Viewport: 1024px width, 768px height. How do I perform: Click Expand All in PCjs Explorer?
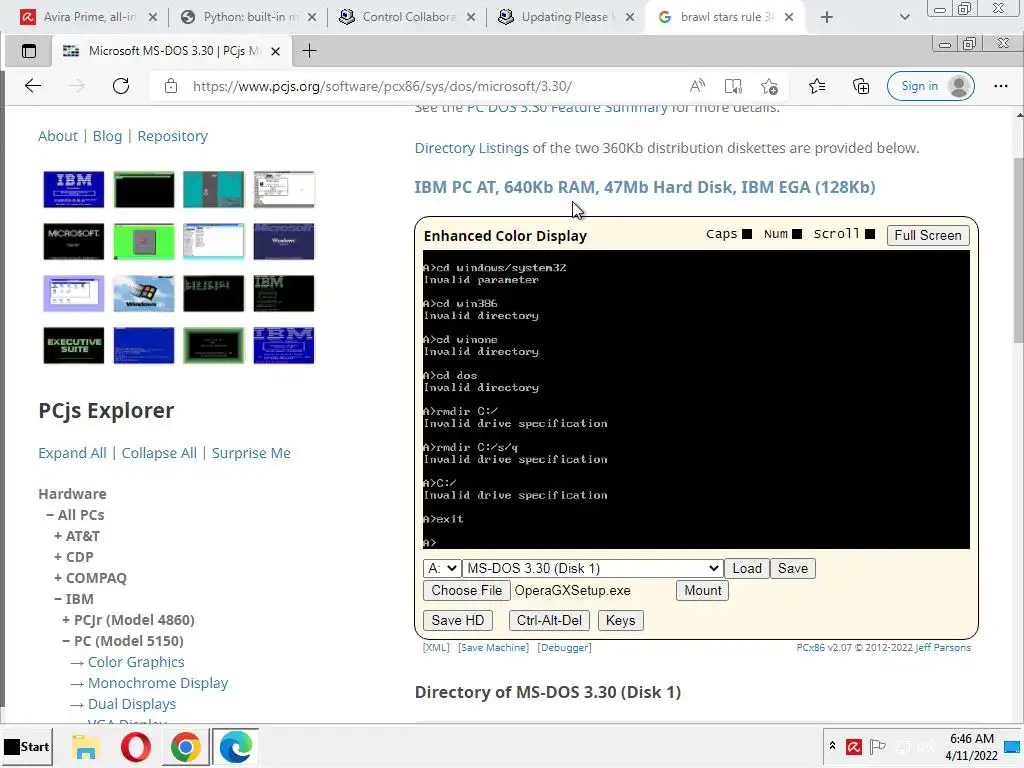[72, 453]
